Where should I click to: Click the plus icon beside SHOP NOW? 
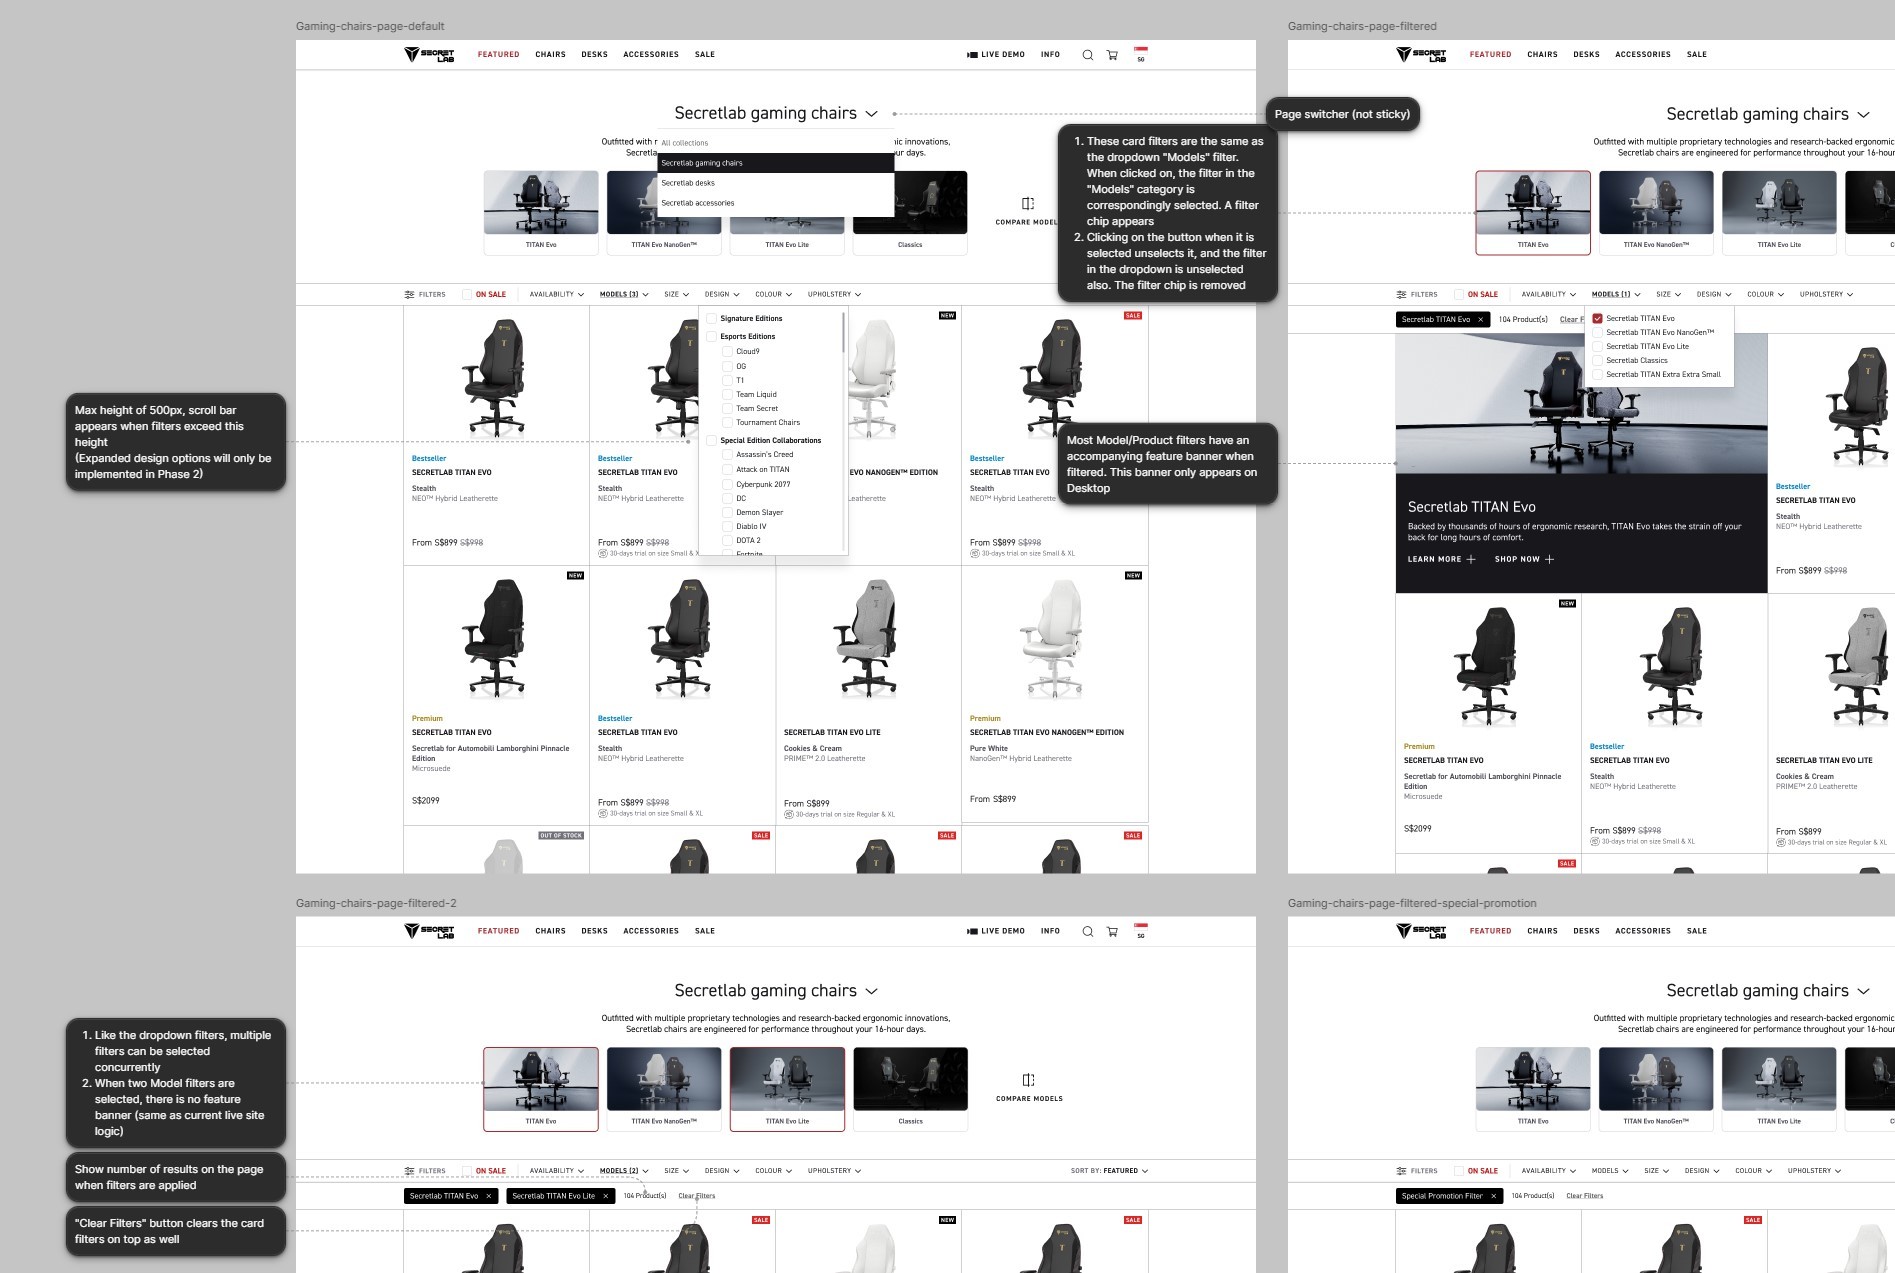(x=1549, y=560)
